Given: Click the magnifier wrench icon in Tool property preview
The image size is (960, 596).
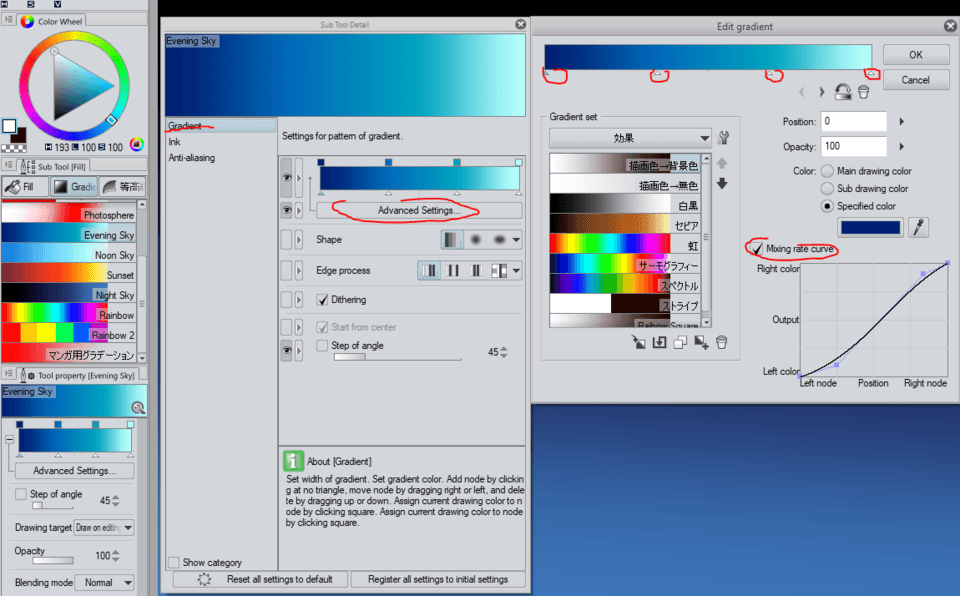Looking at the screenshot, I should tap(138, 407).
